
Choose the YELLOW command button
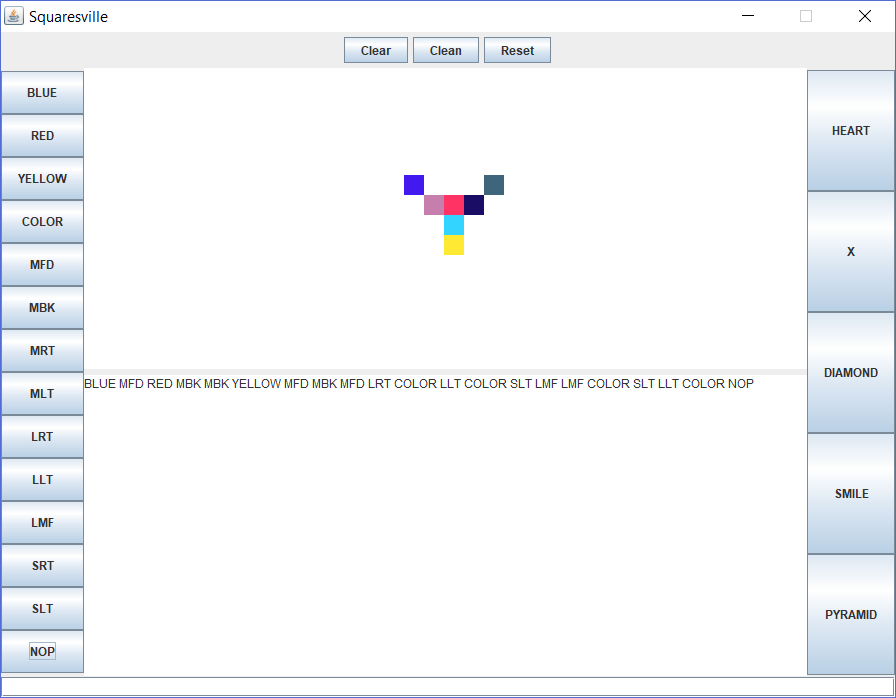pyautogui.click(x=42, y=179)
